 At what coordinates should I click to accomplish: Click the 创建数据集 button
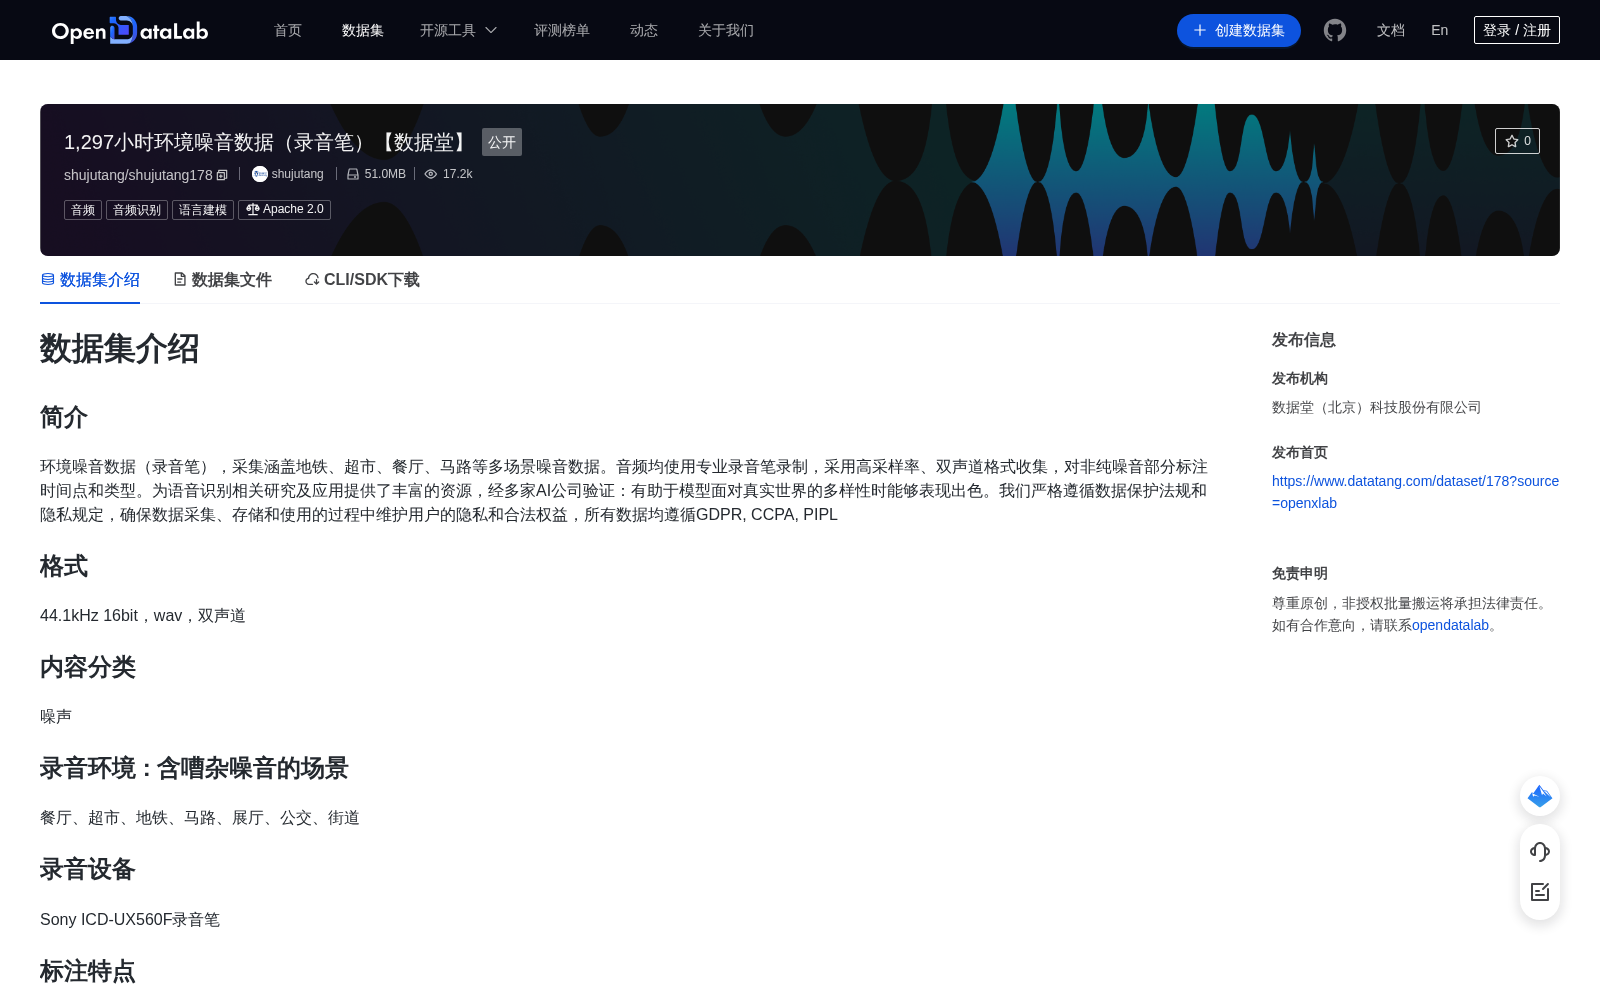pyautogui.click(x=1239, y=30)
